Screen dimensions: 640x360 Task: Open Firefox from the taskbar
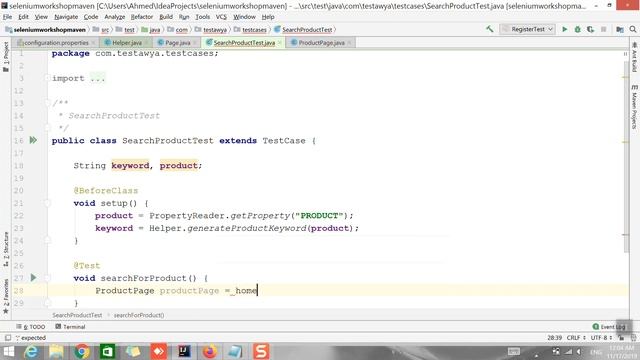coord(210,351)
